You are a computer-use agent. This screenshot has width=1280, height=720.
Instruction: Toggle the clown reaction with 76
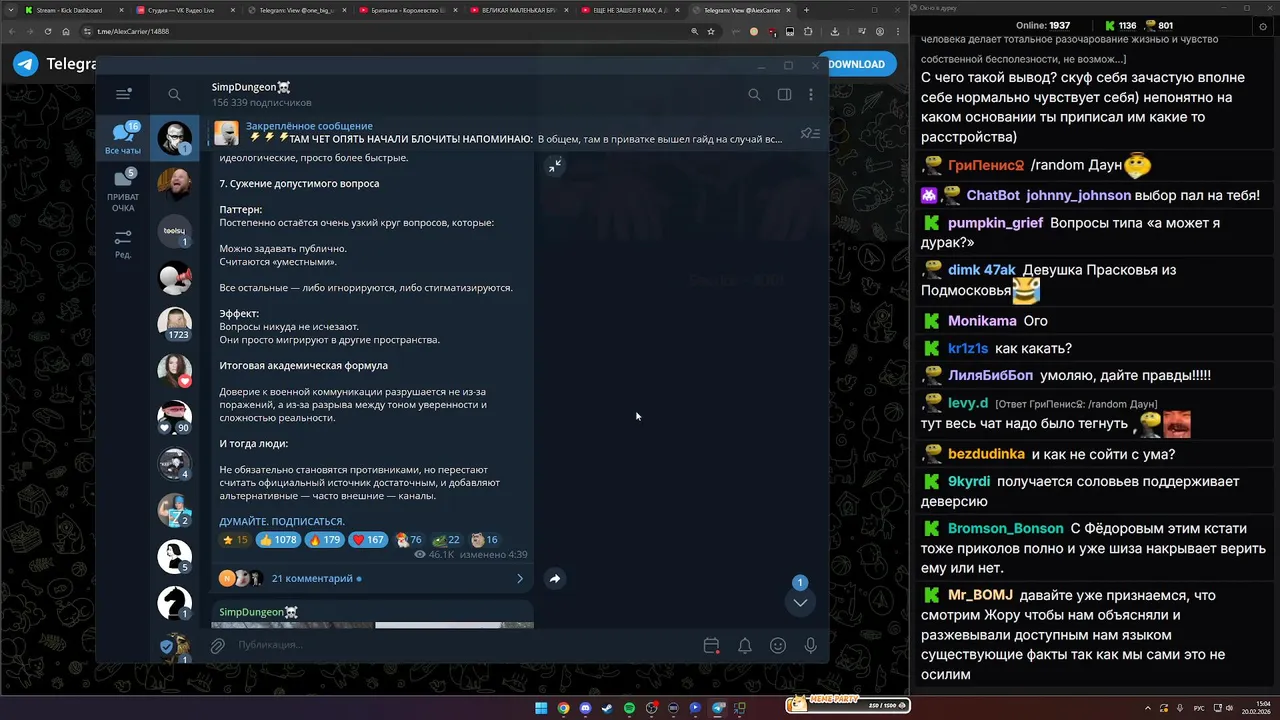click(x=409, y=540)
